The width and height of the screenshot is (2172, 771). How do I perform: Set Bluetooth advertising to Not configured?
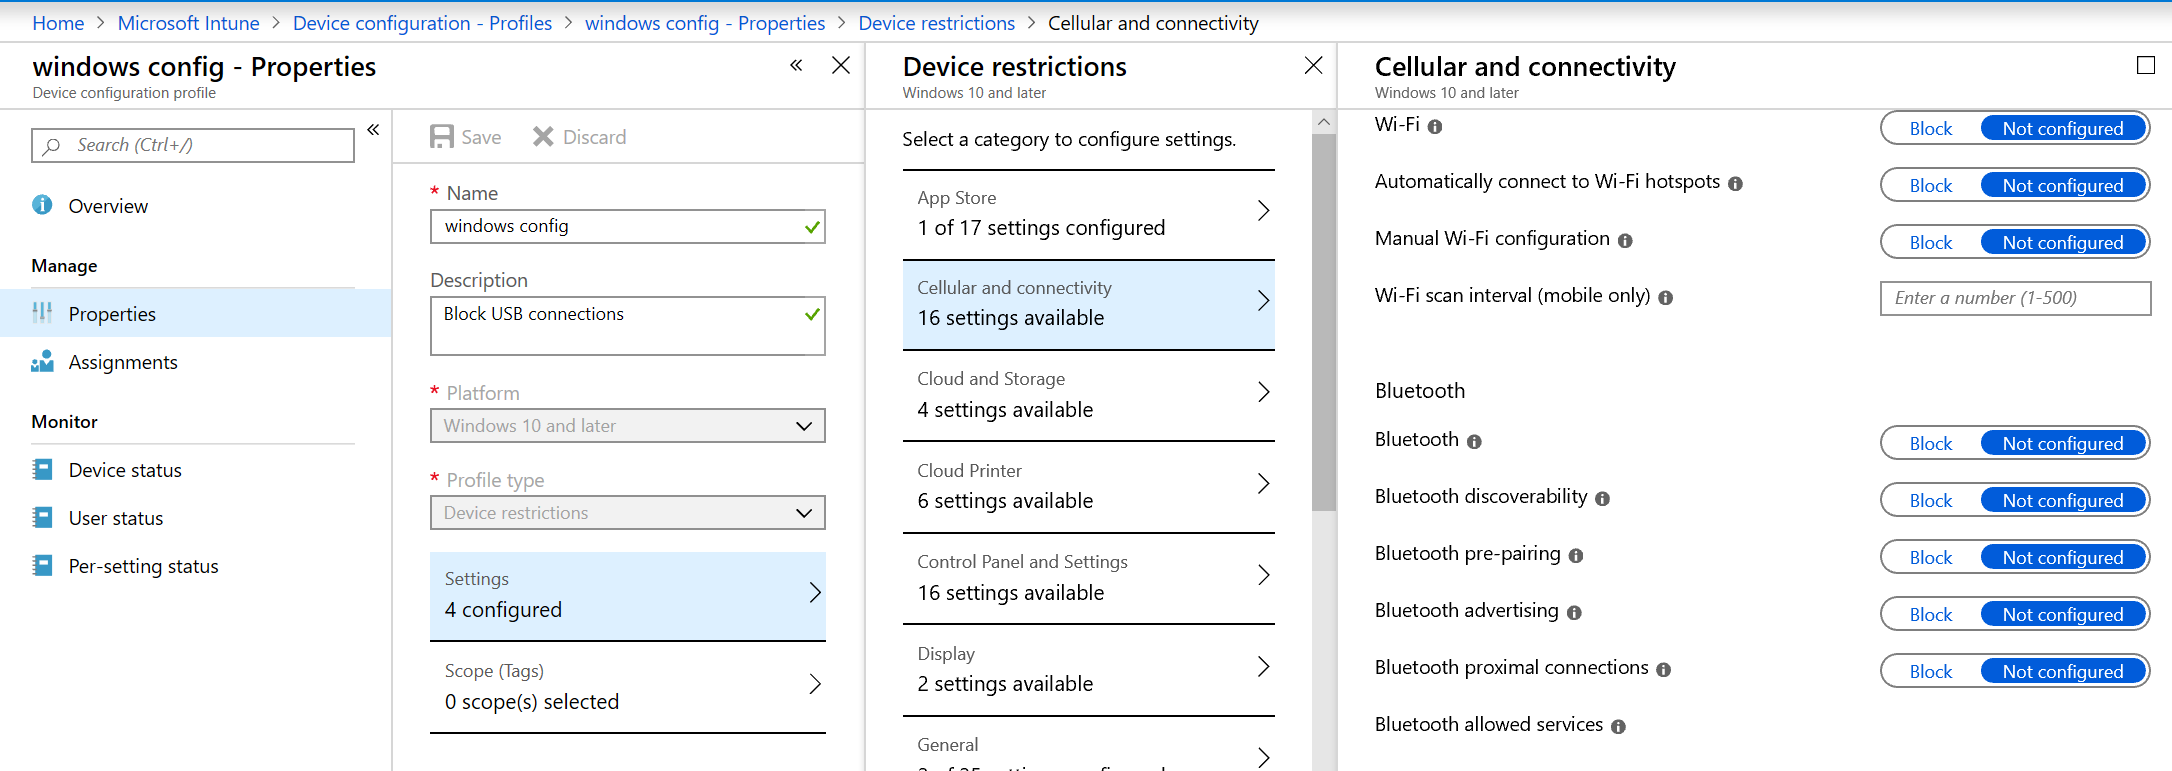pos(2062,615)
